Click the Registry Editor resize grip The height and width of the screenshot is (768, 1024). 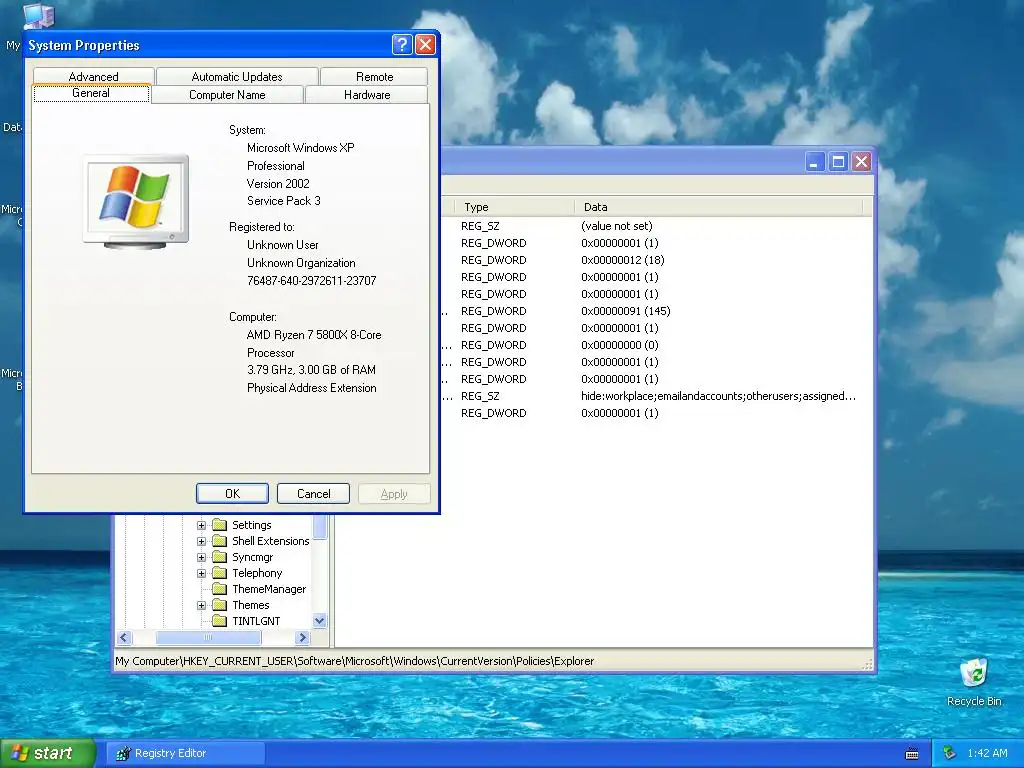867,664
